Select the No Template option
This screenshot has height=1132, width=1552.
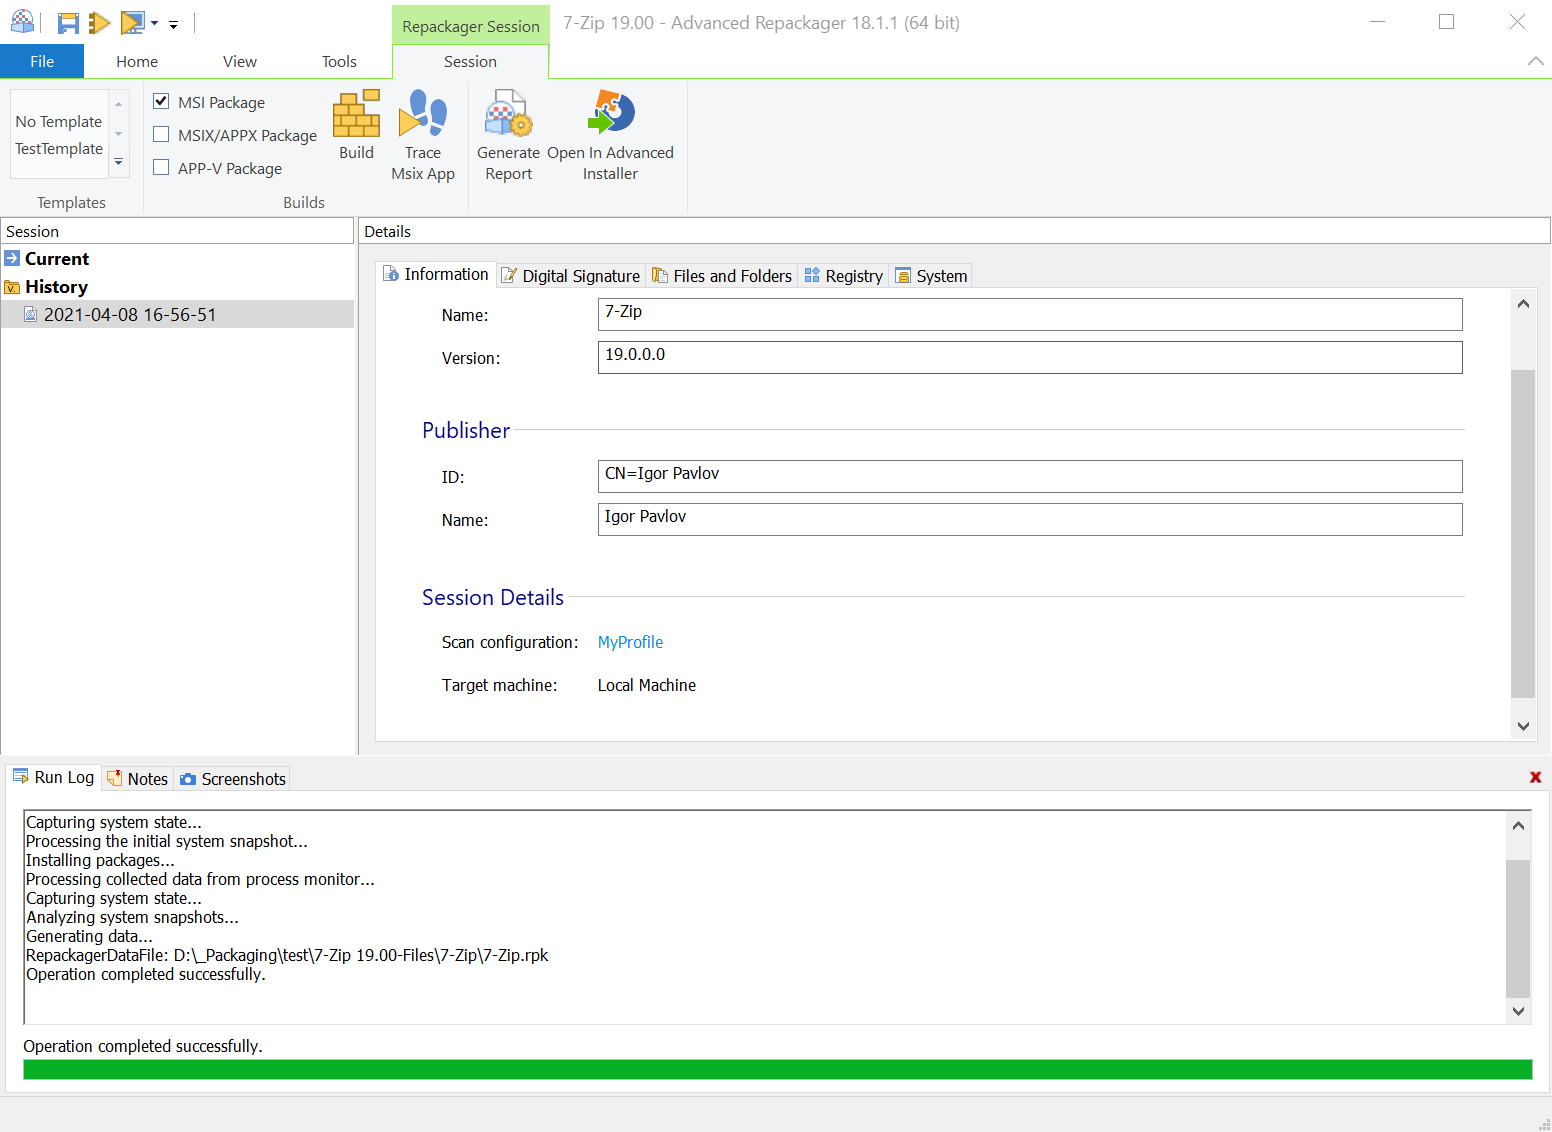[x=59, y=121]
